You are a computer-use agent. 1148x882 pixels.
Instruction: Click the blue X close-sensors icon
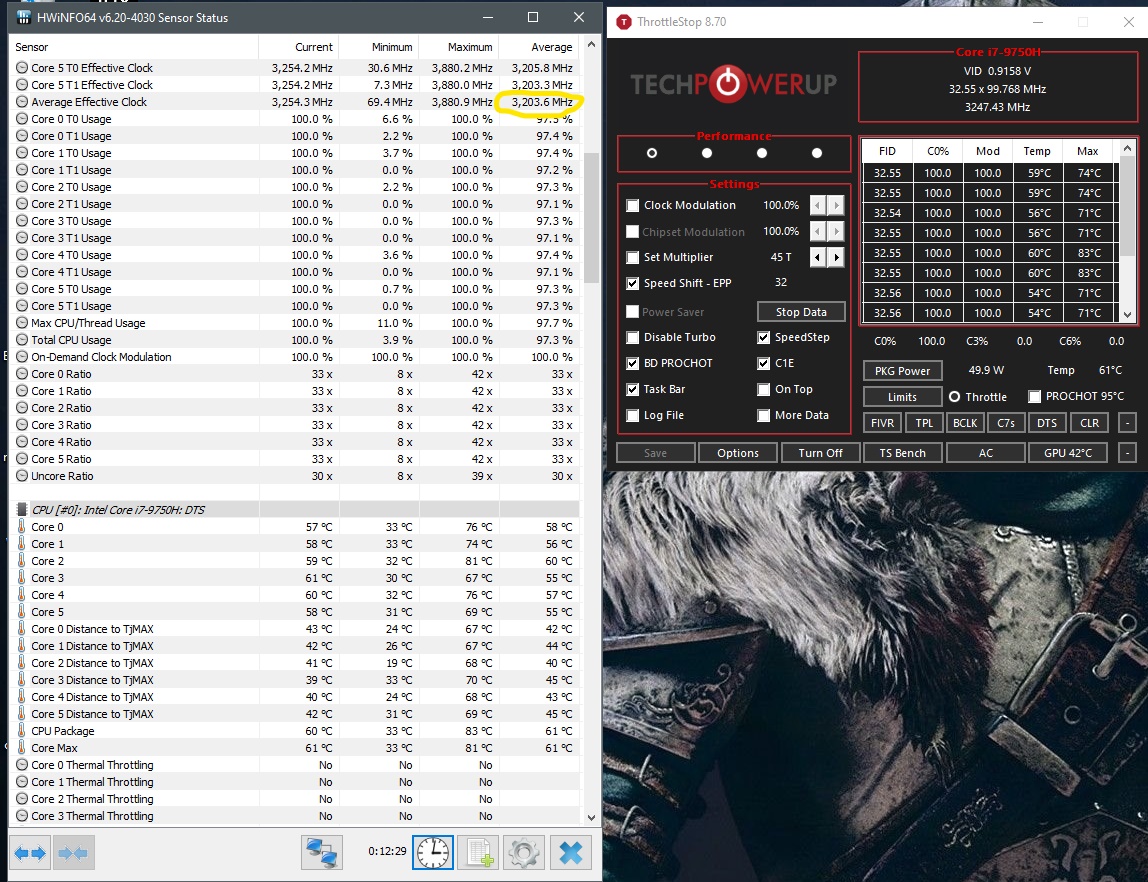570,853
